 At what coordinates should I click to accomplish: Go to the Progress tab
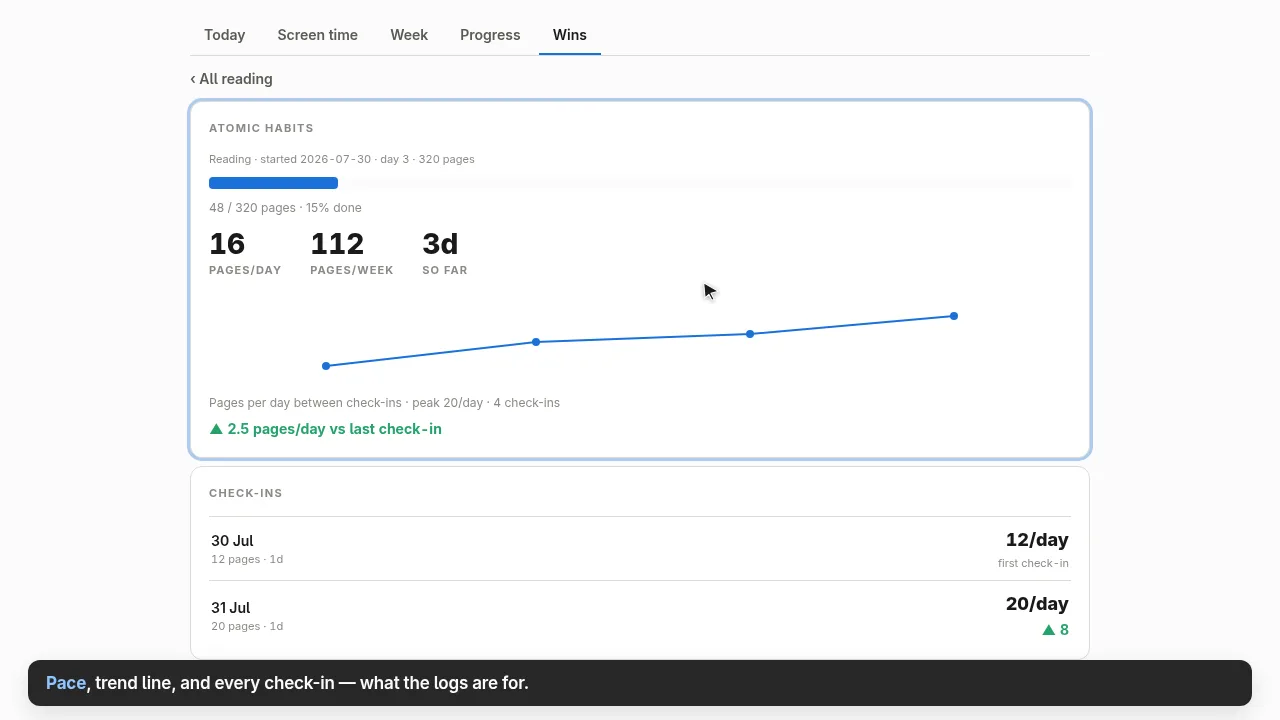click(490, 35)
